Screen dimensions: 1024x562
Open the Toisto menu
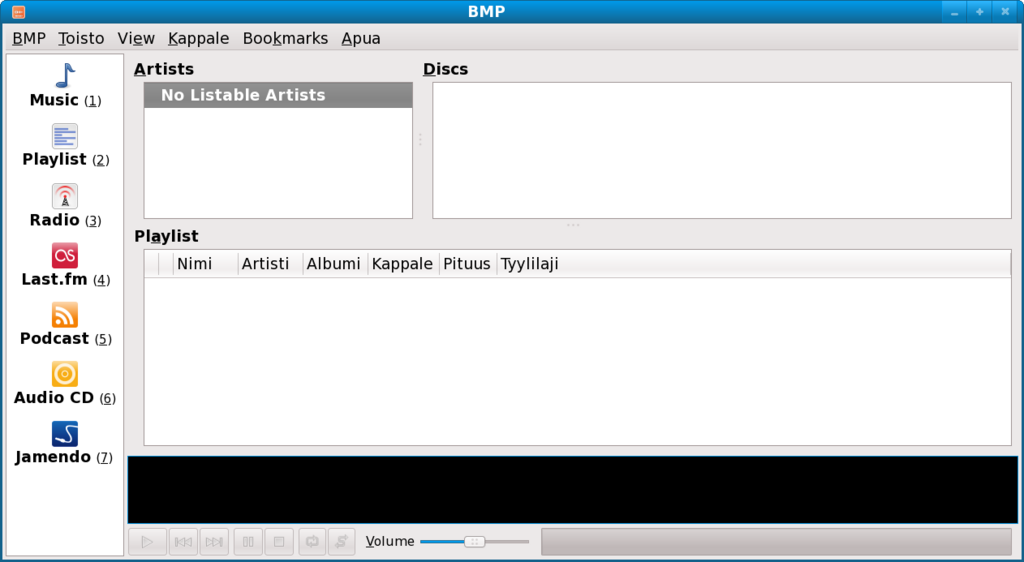tap(81, 38)
